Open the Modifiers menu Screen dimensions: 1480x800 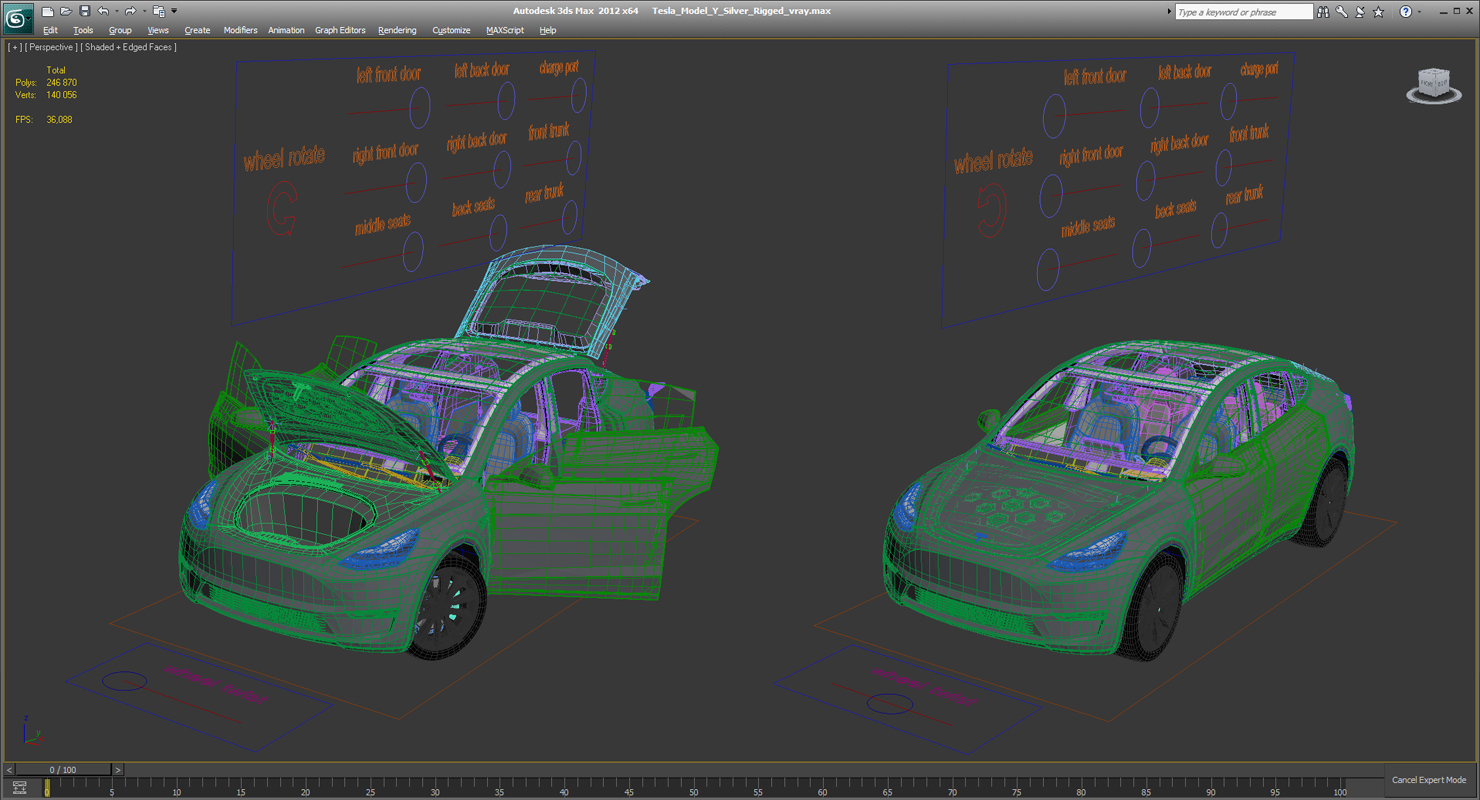[x=240, y=30]
